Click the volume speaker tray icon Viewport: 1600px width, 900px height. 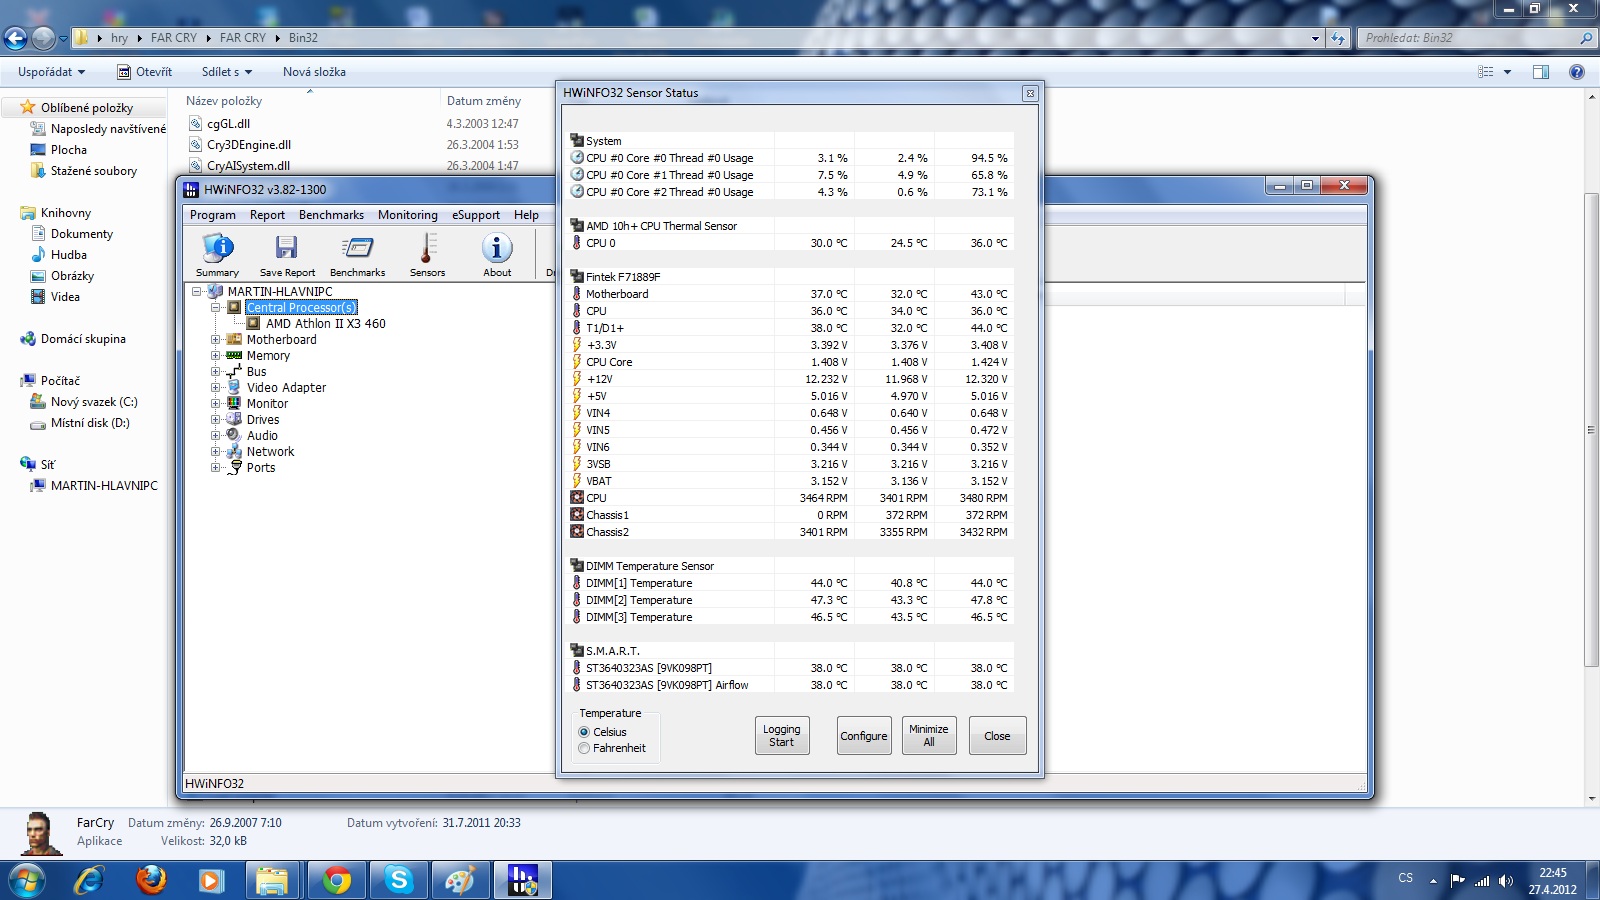click(1506, 881)
